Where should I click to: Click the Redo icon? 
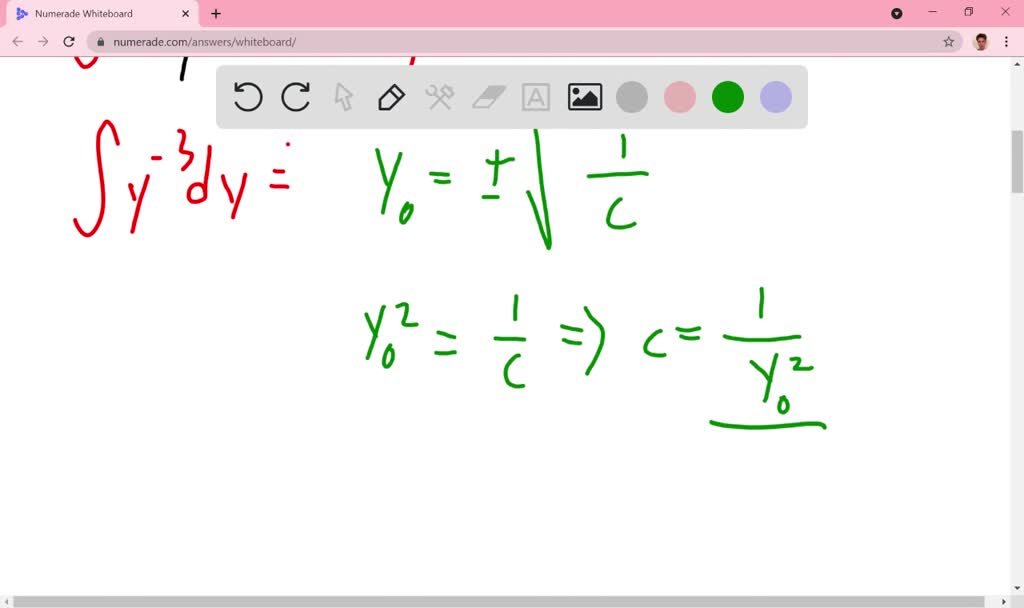tap(295, 97)
